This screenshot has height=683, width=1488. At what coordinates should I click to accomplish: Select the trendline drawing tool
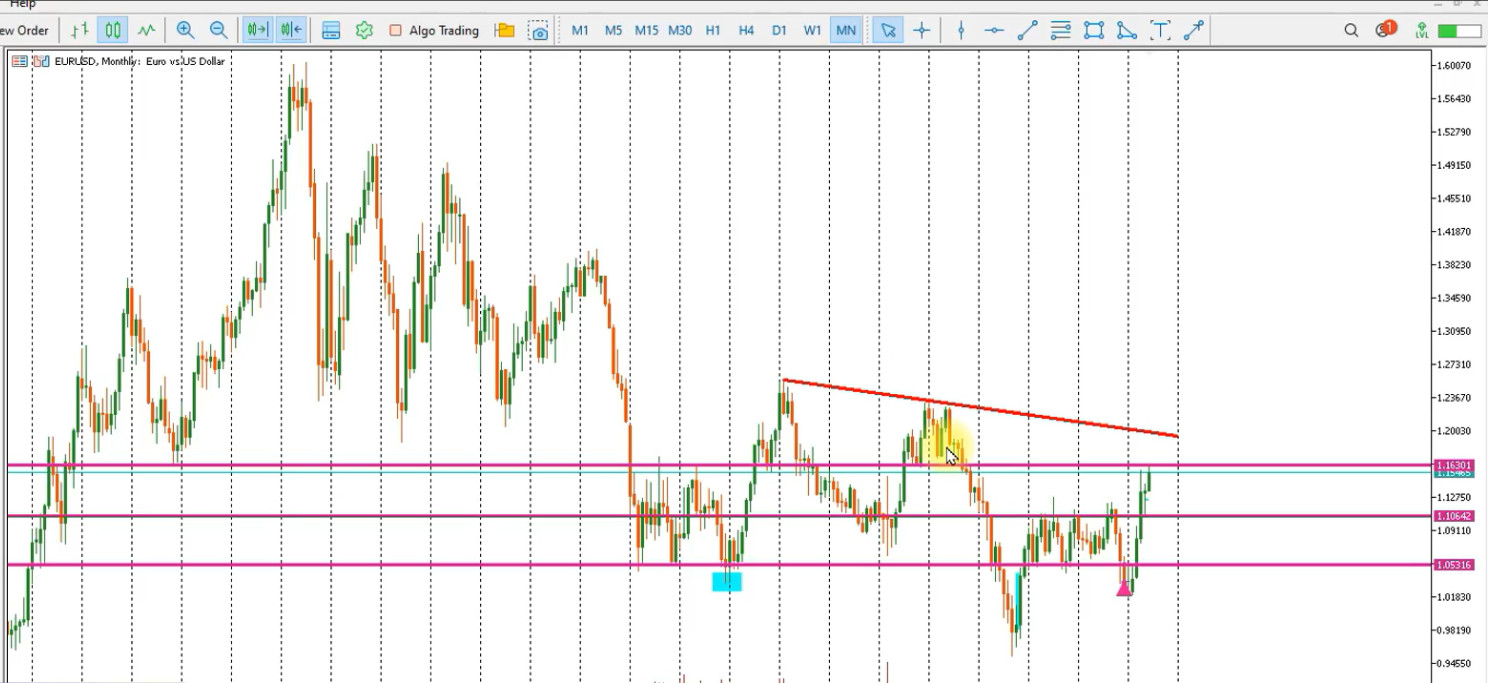tap(1027, 31)
